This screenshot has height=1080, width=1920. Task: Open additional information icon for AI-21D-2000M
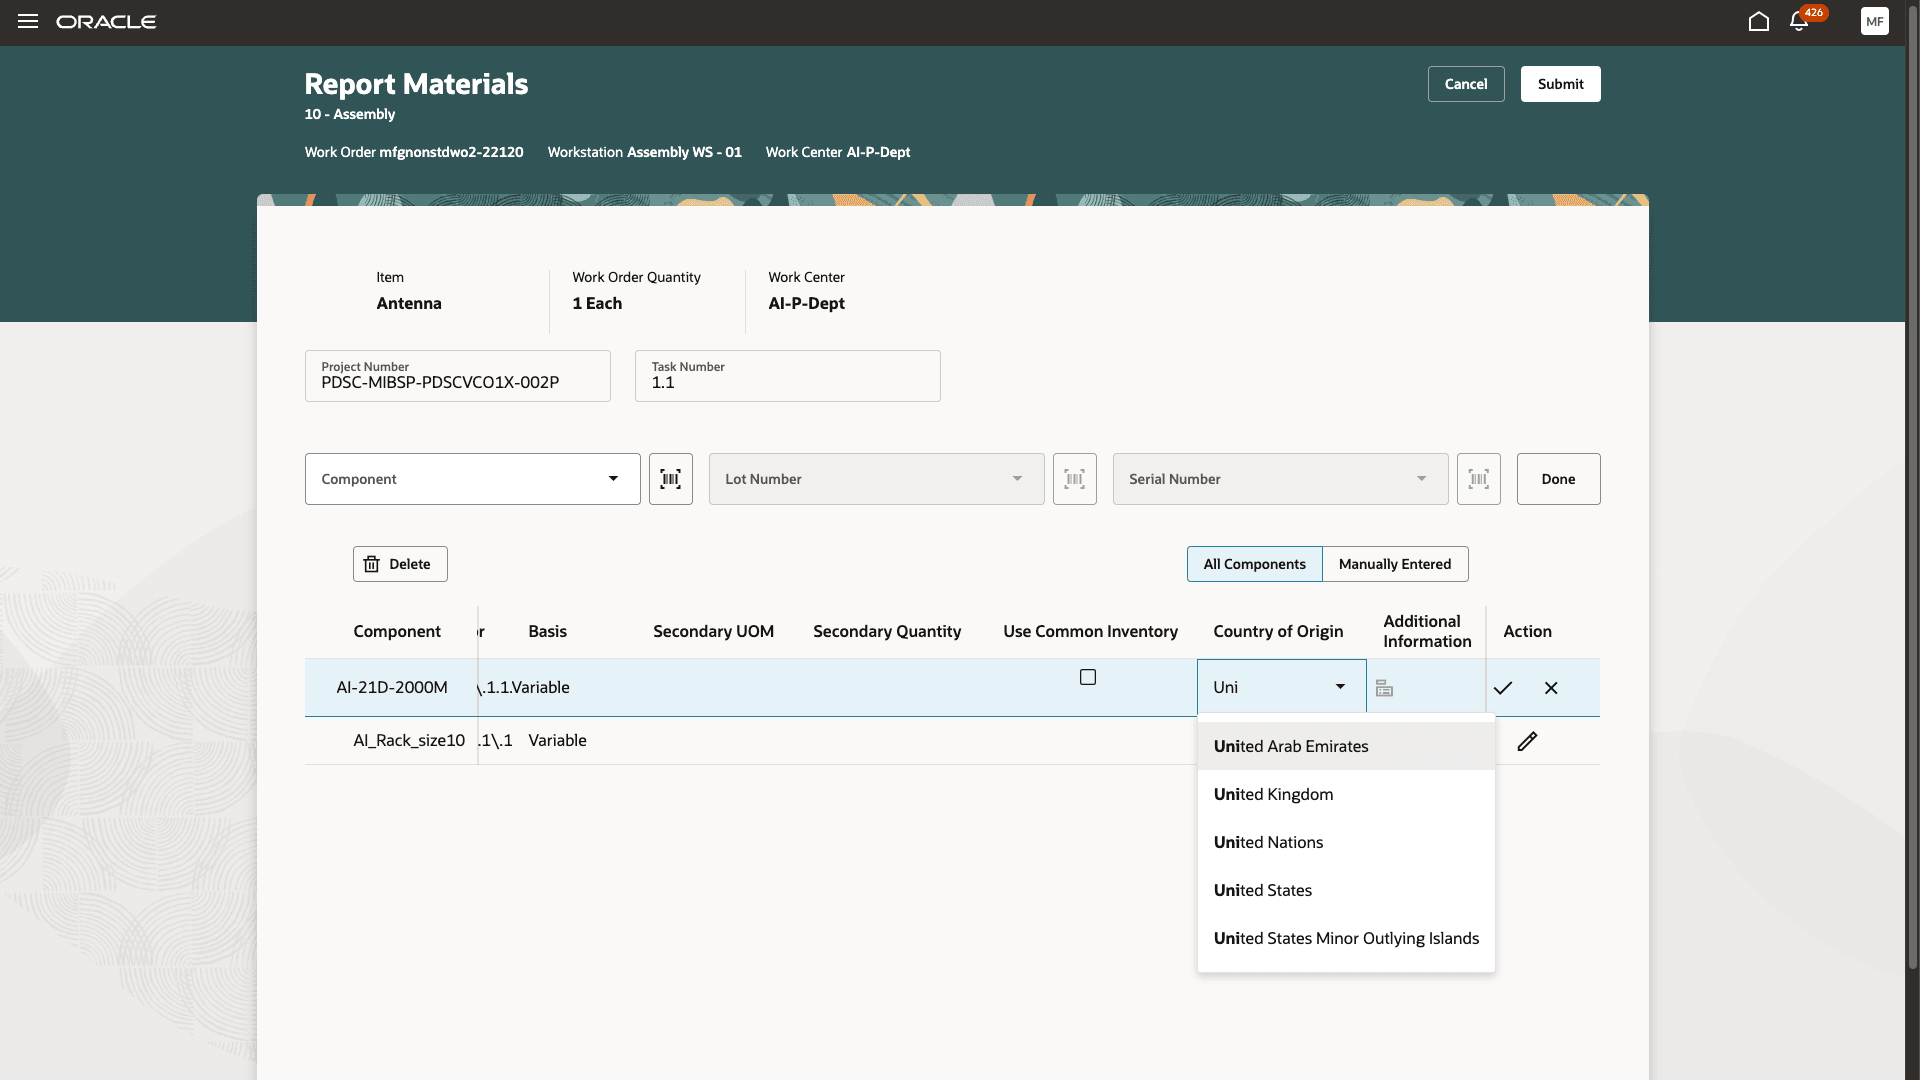[x=1384, y=688]
